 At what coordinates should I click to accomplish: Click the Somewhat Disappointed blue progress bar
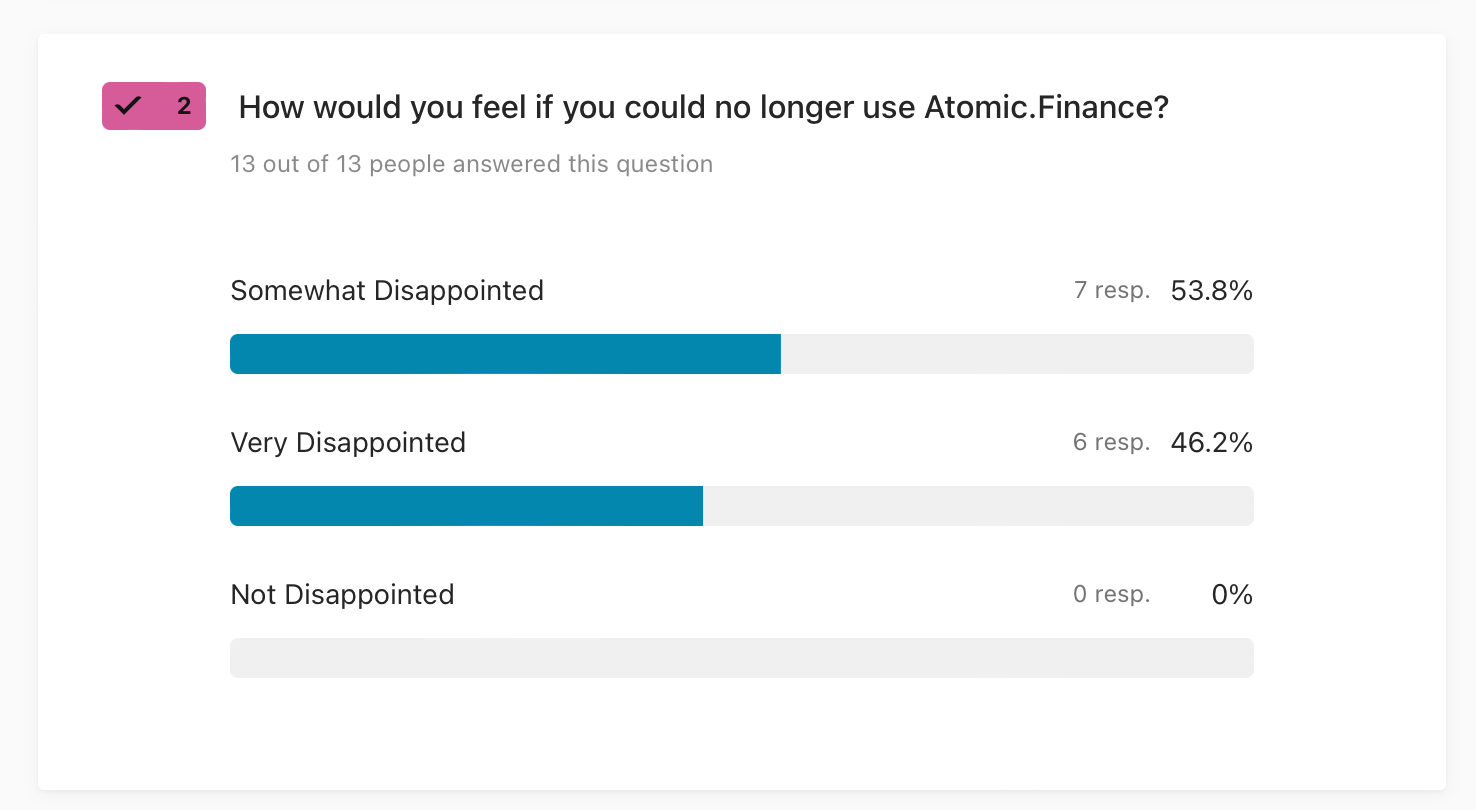point(505,354)
